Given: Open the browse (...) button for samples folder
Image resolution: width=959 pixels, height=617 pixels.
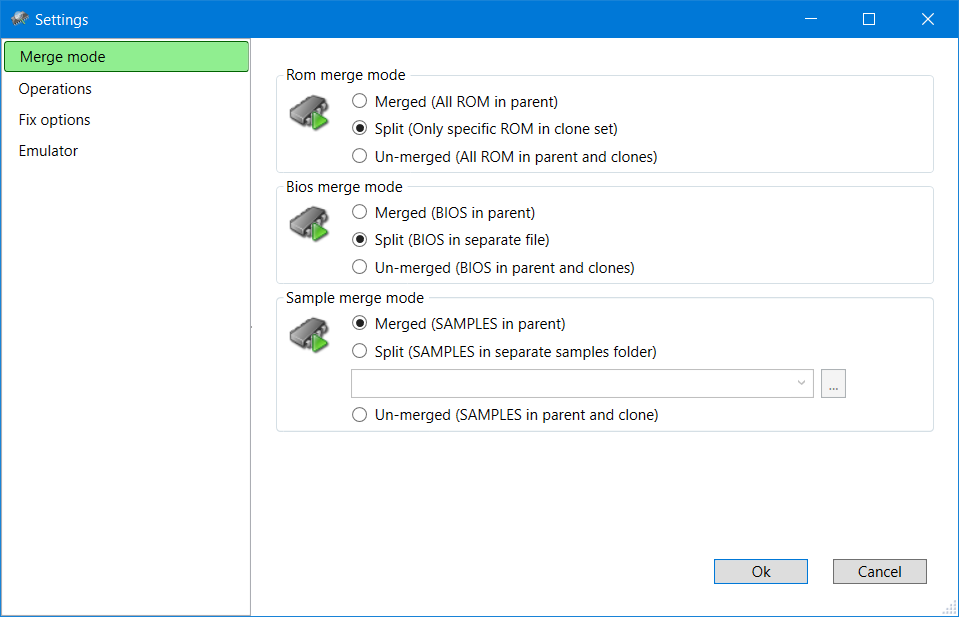Looking at the screenshot, I should [833, 383].
